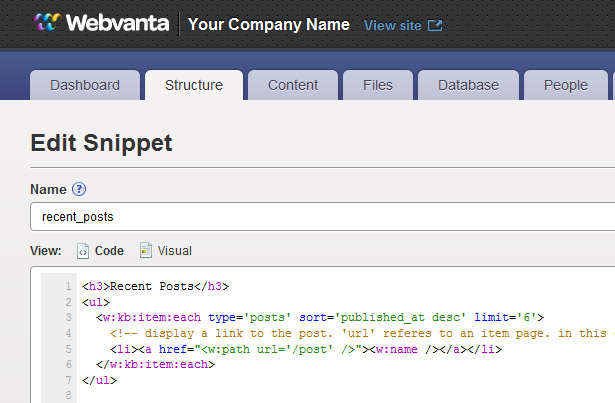Screen dimensions: 615x403
Task: Click the Visual view icon
Action: (146, 250)
